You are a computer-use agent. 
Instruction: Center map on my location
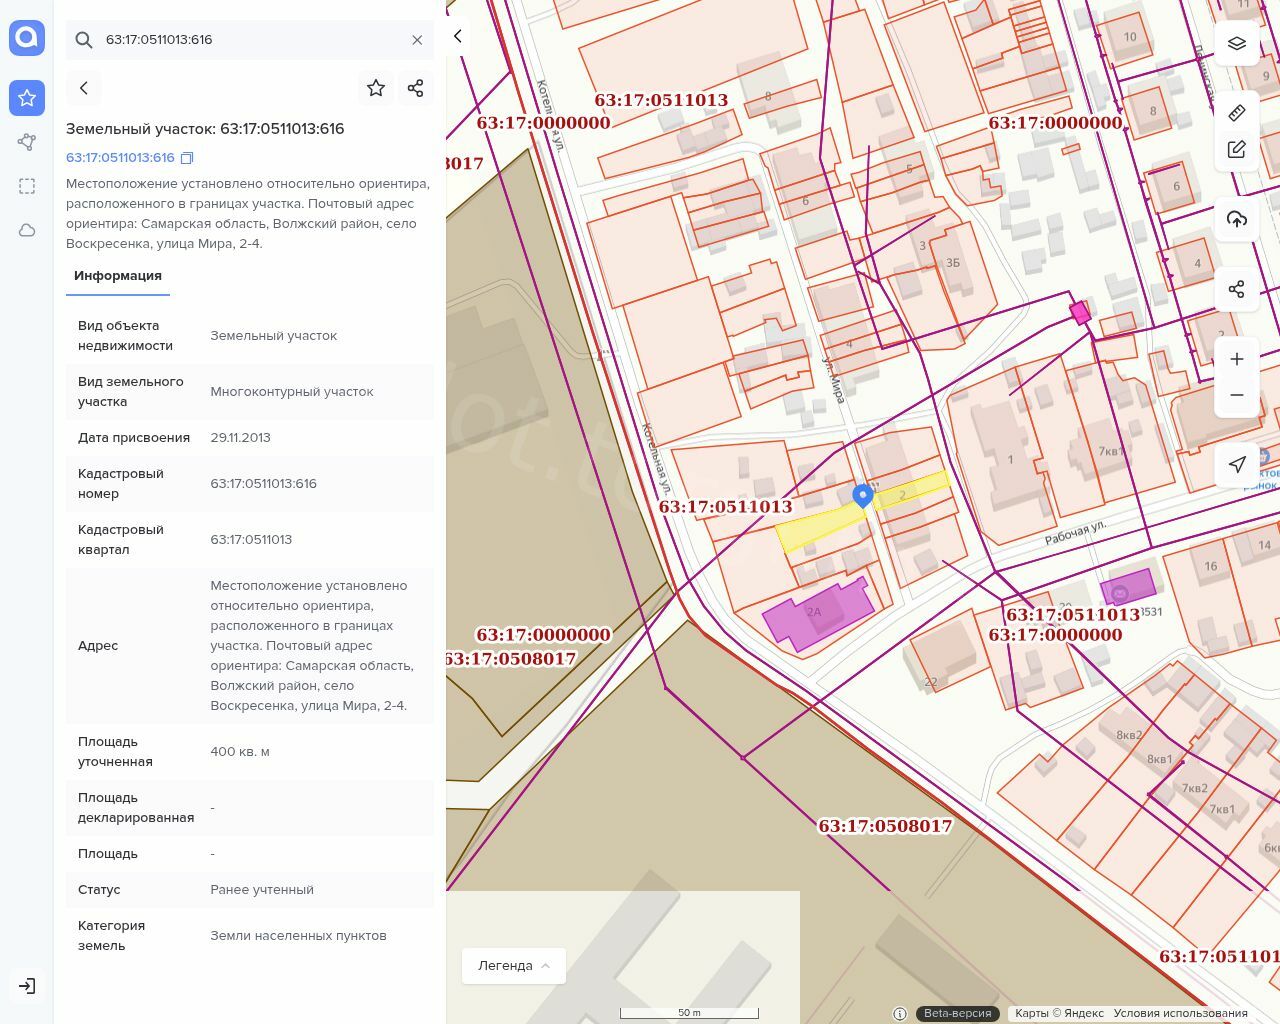(1236, 464)
